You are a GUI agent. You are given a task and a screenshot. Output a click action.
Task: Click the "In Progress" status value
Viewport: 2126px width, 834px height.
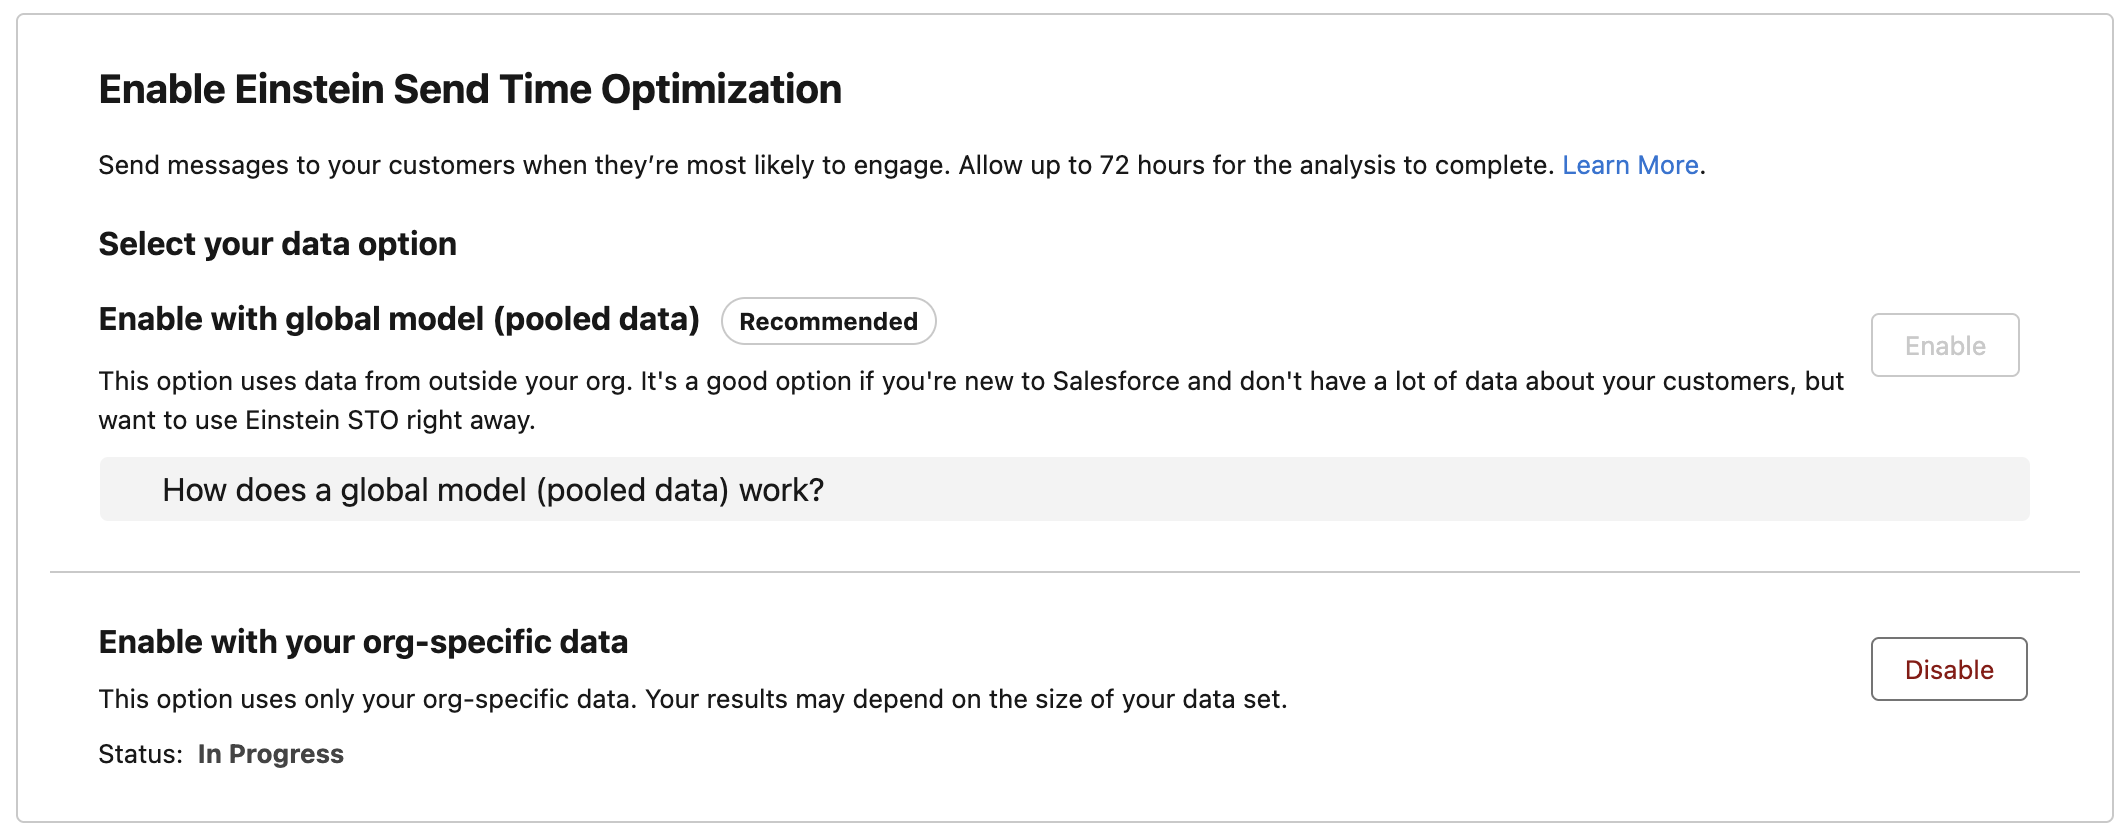pyautogui.click(x=270, y=754)
